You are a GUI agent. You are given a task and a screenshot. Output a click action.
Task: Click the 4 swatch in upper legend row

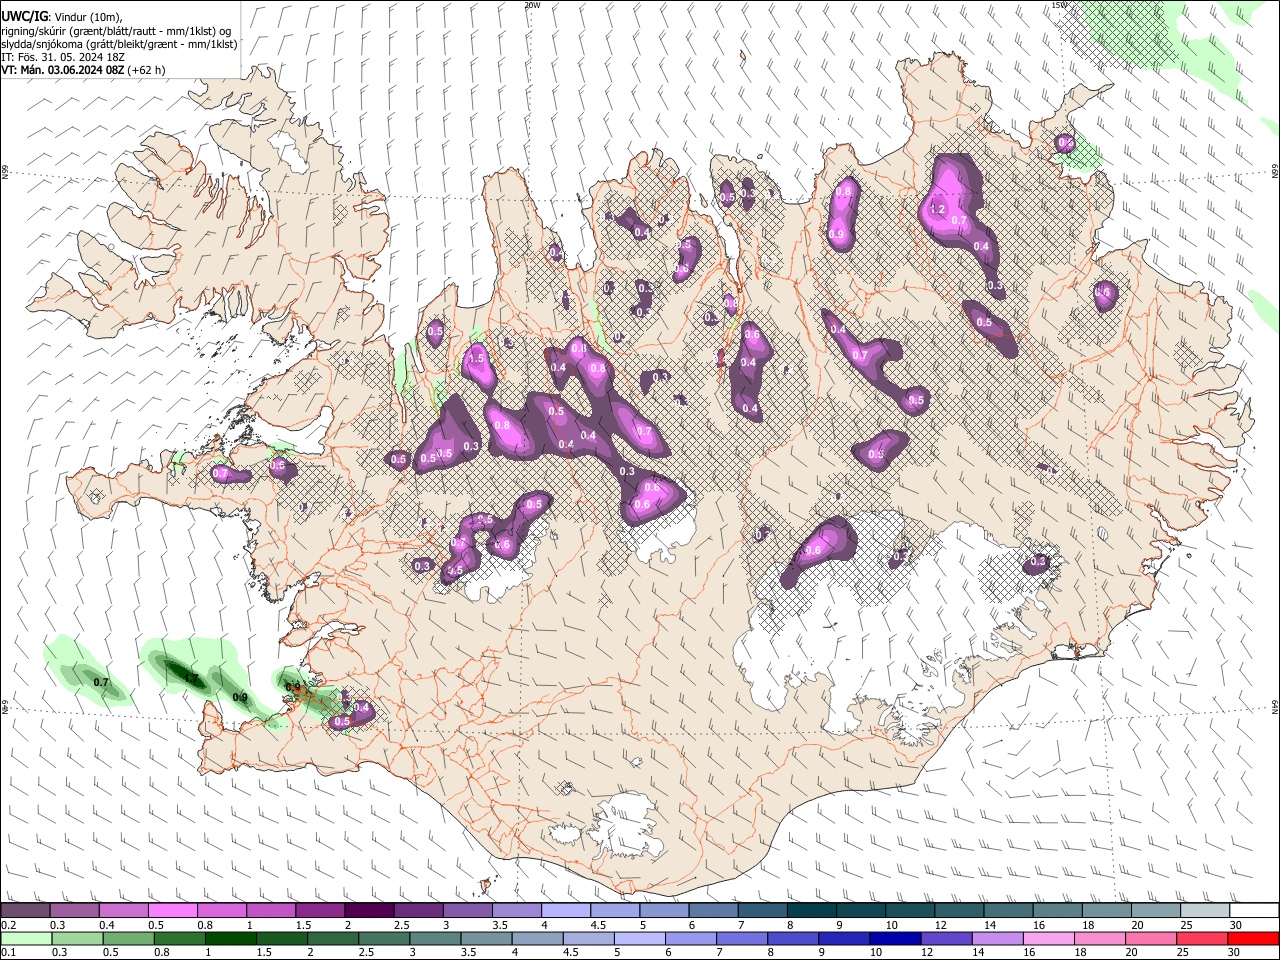pyautogui.click(x=564, y=911)
